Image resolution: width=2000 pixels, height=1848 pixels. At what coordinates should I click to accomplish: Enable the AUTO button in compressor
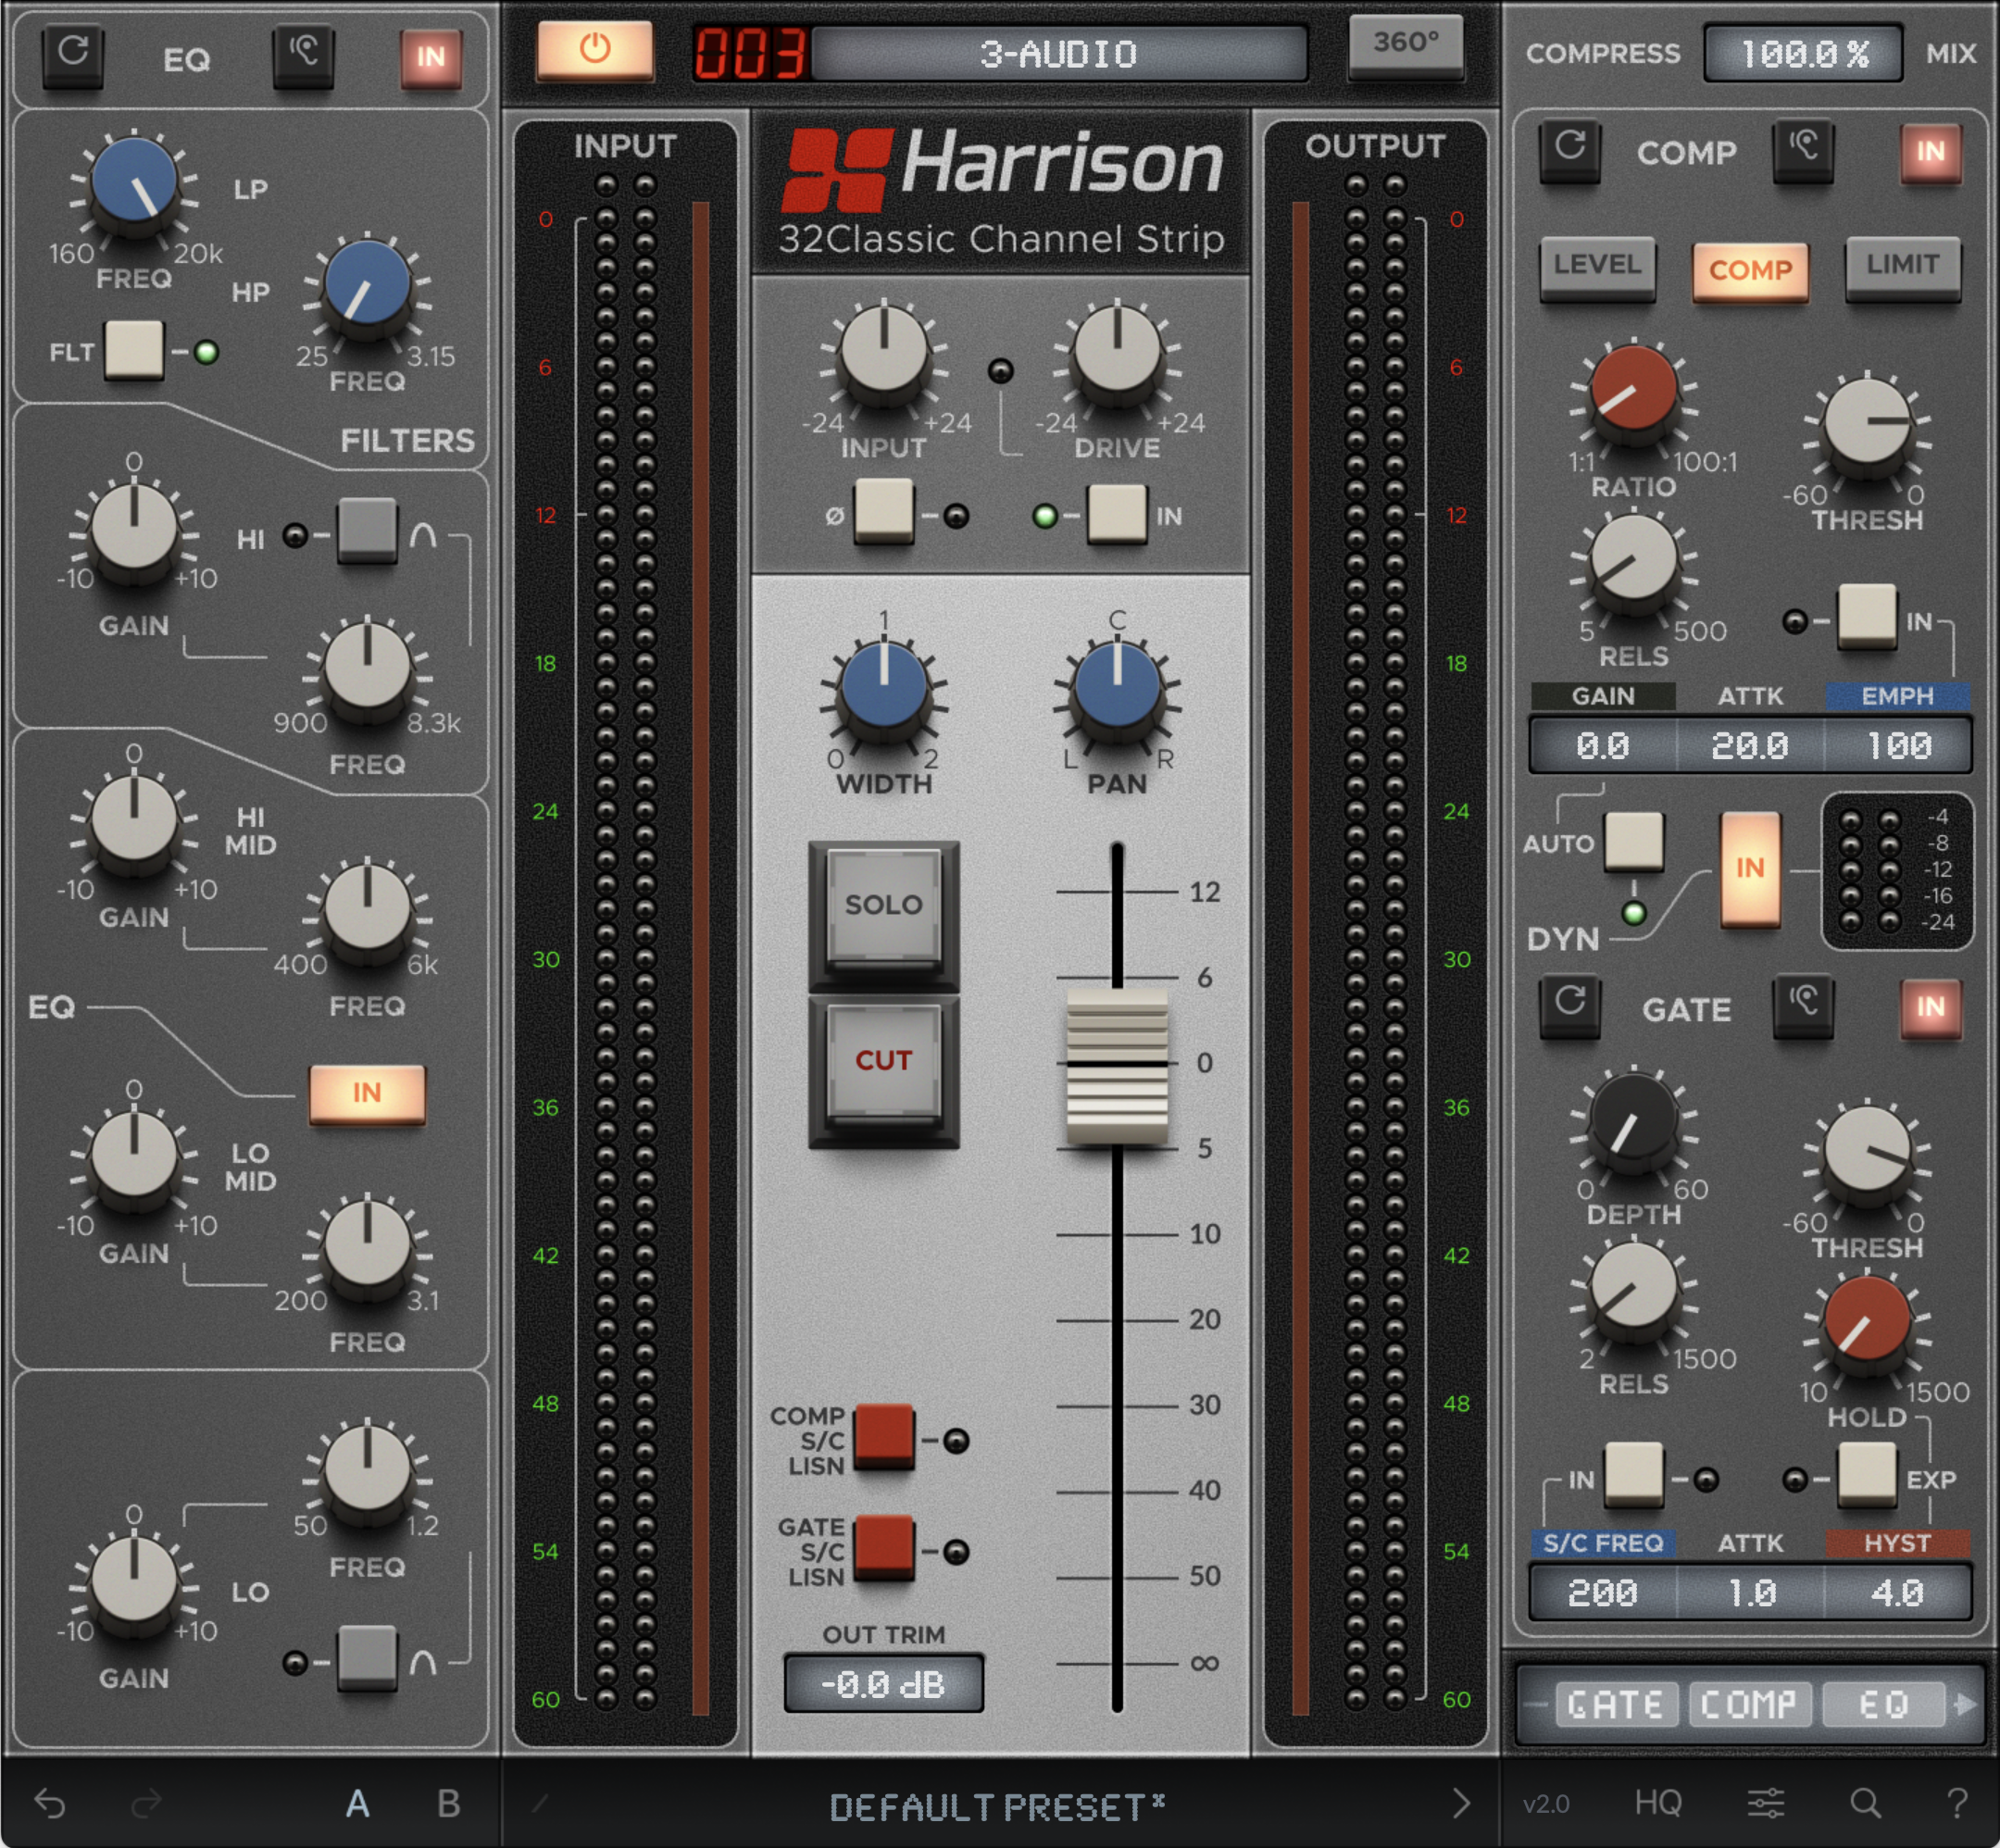click(1633, 842)
